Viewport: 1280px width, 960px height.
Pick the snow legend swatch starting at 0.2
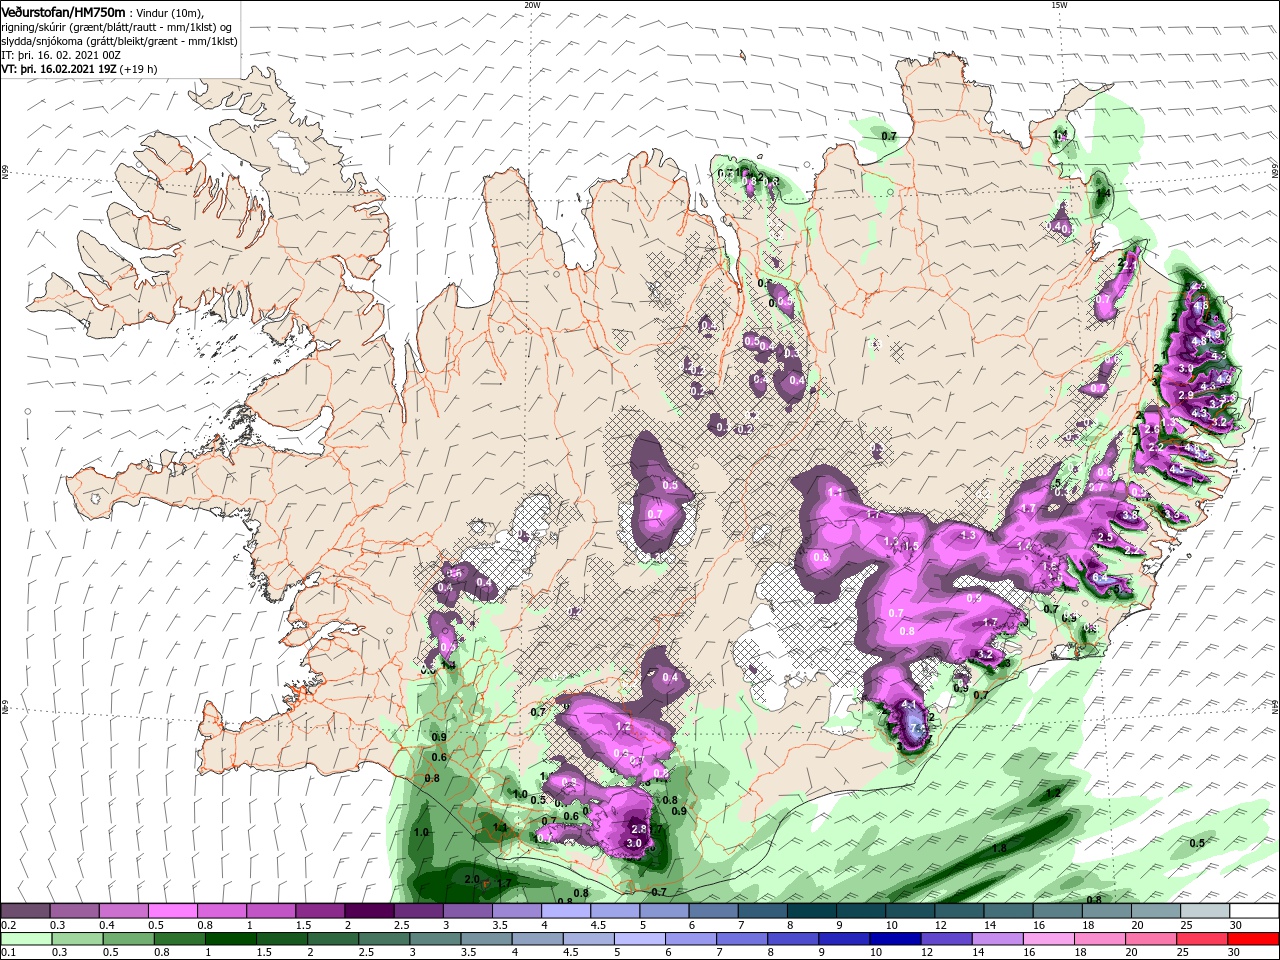click(25, 911)
